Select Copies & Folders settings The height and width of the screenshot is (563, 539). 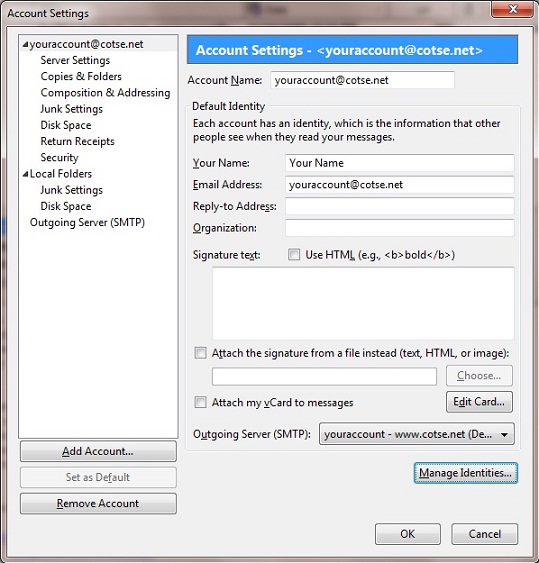pos(81,76)
